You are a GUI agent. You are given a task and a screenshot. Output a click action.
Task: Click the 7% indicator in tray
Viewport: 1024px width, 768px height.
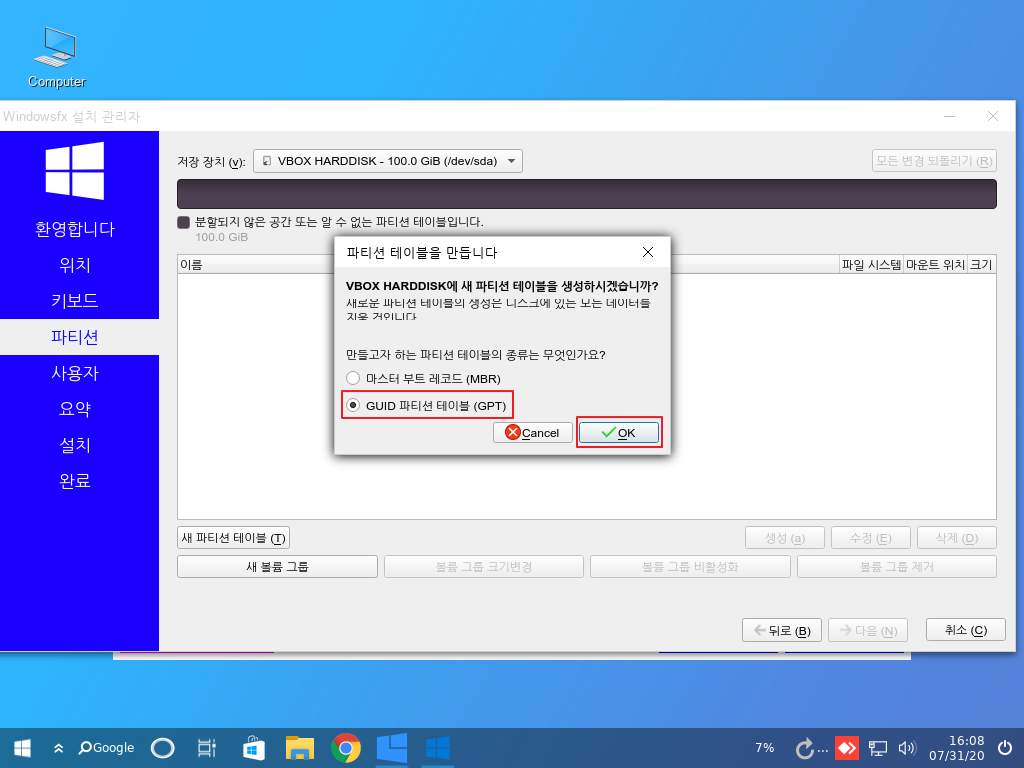click(765, 748)
